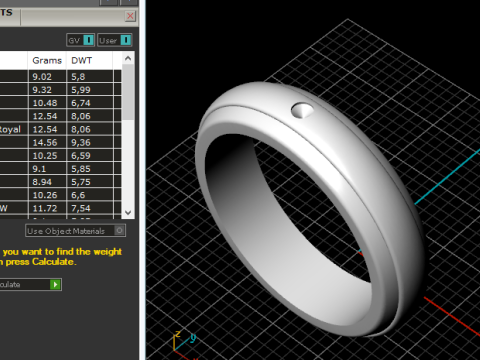Toggle the User switch
The image size is (480, 360).
click(115, 40)
